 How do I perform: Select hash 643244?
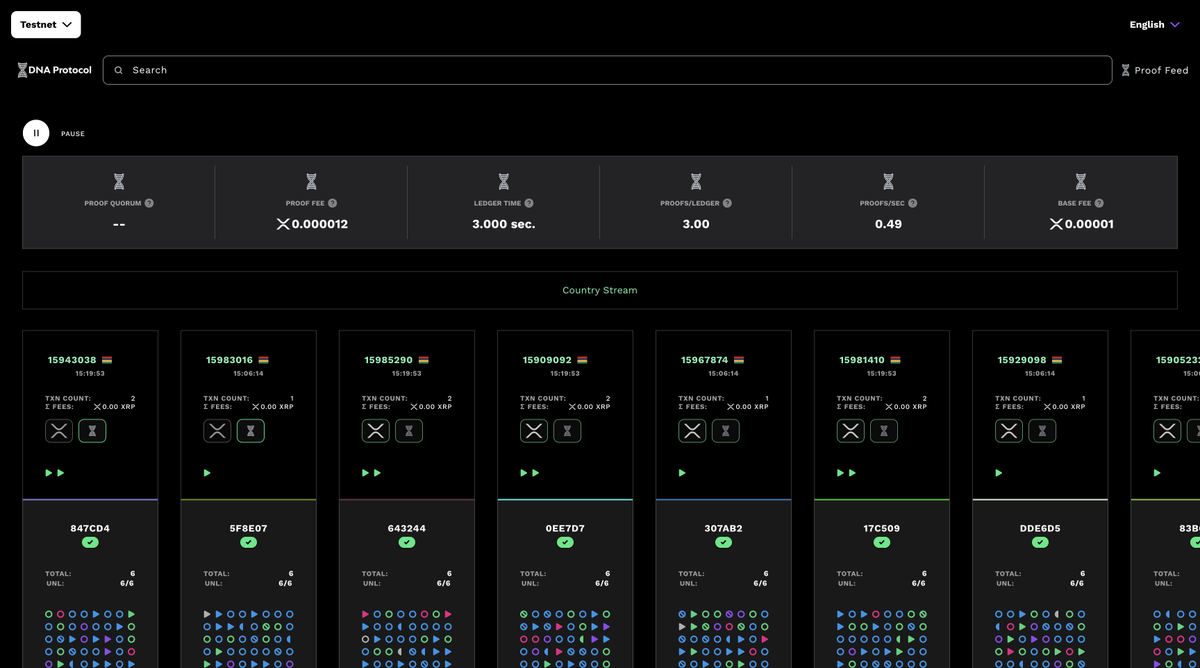tap(407, 528)
